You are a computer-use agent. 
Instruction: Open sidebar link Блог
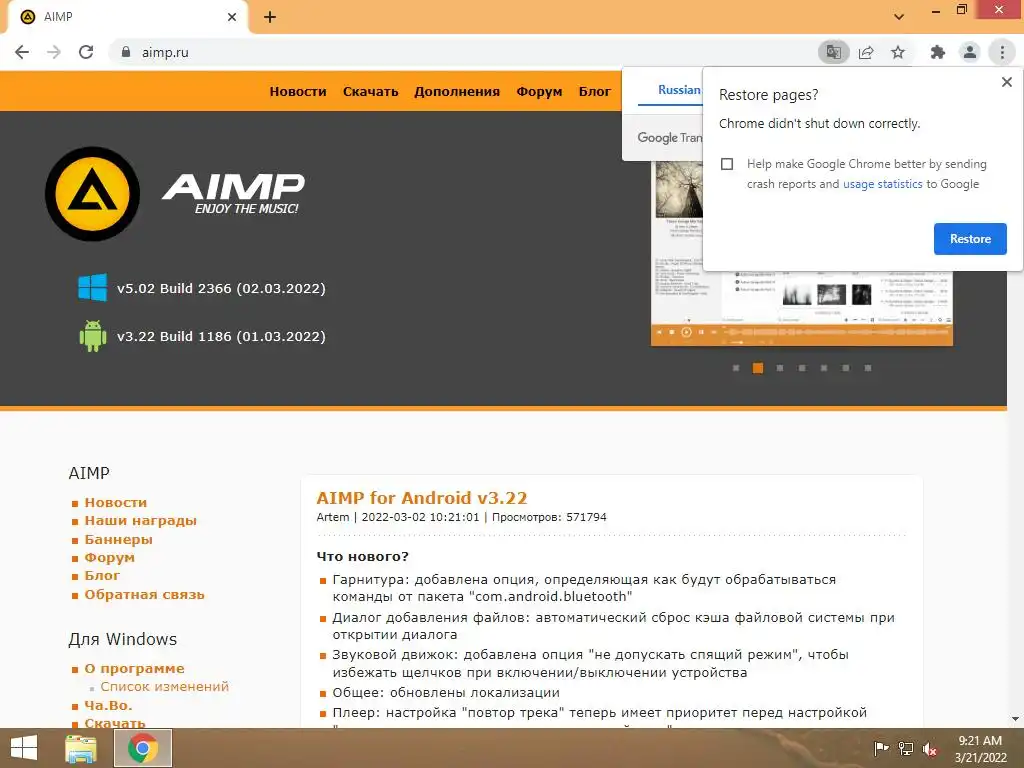(102, 576)
